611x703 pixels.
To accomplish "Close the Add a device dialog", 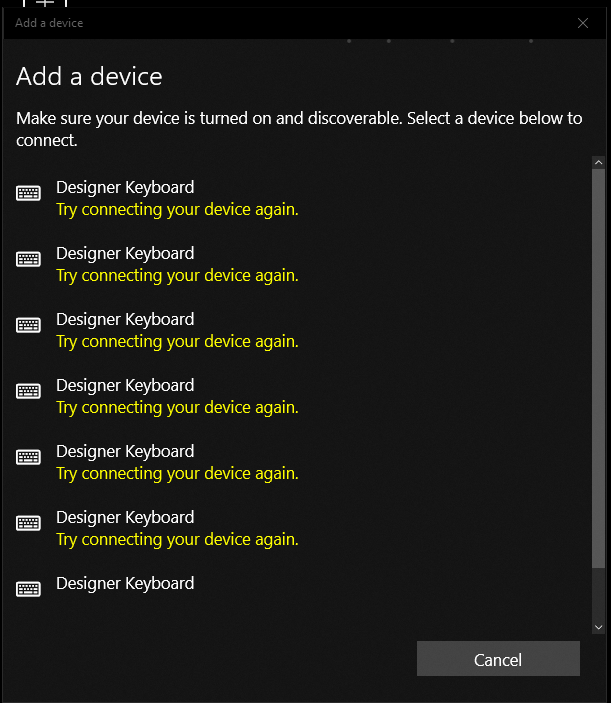I will tap(583, 23).
